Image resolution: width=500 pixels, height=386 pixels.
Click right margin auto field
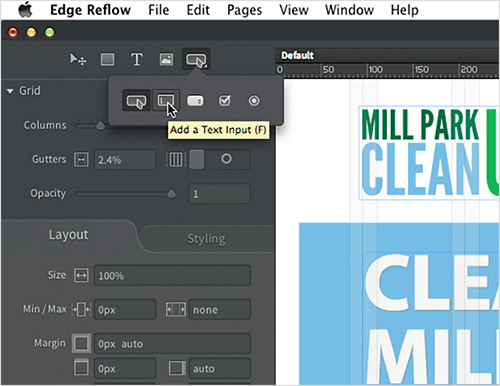[219, 369]
